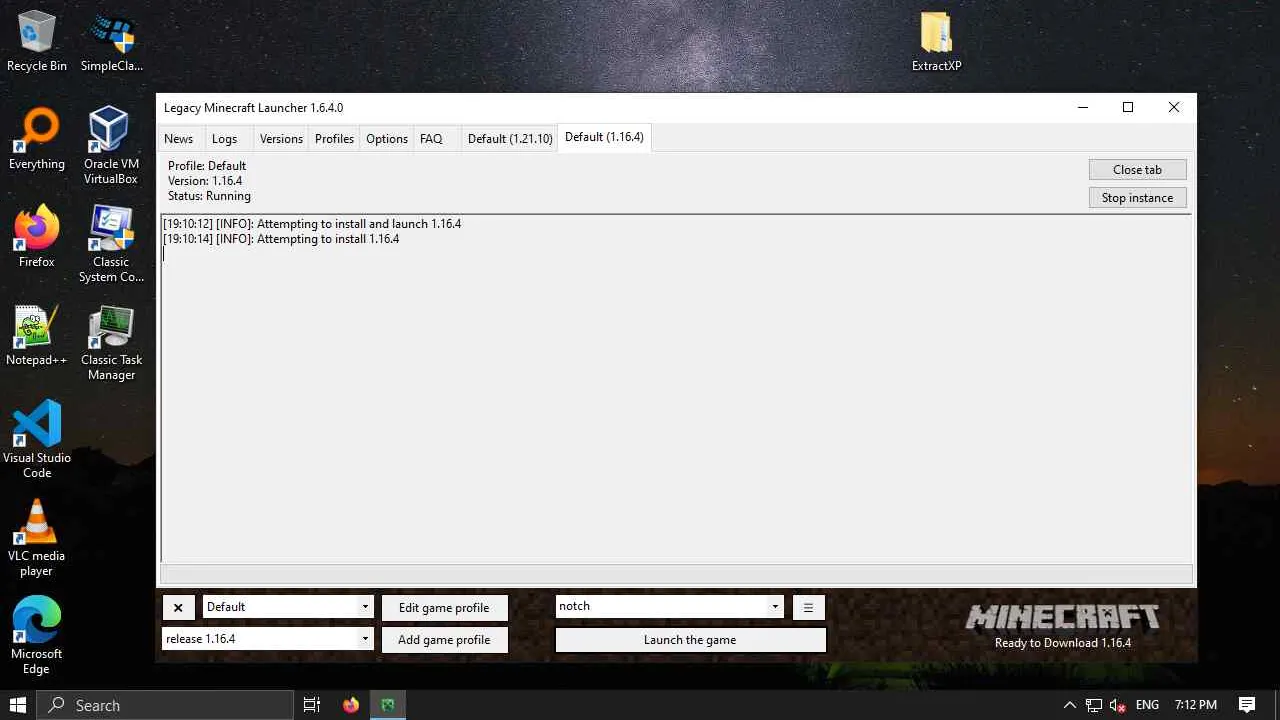Open the network status tray icon
This screenshot has height=720, width=1280.
tap(1094, 705)
